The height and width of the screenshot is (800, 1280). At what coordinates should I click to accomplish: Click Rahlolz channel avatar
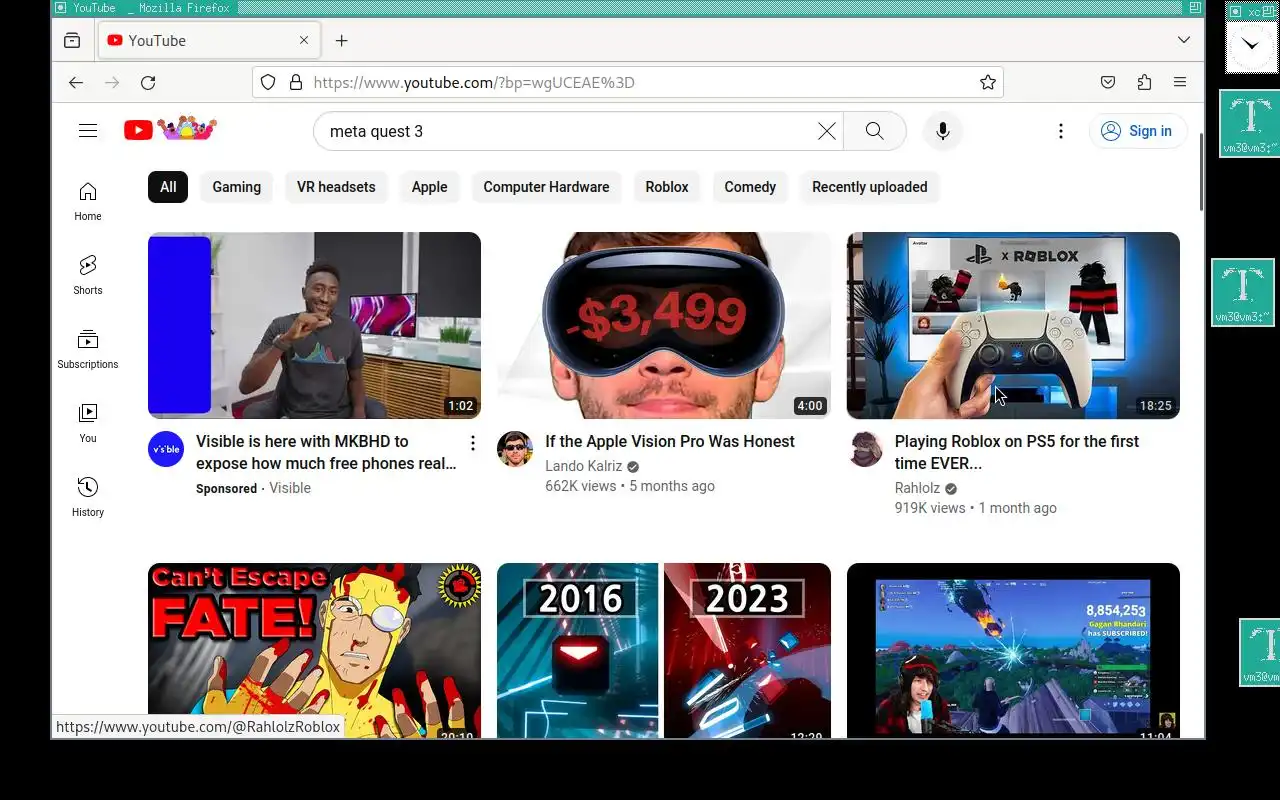(x=865, y=449)
